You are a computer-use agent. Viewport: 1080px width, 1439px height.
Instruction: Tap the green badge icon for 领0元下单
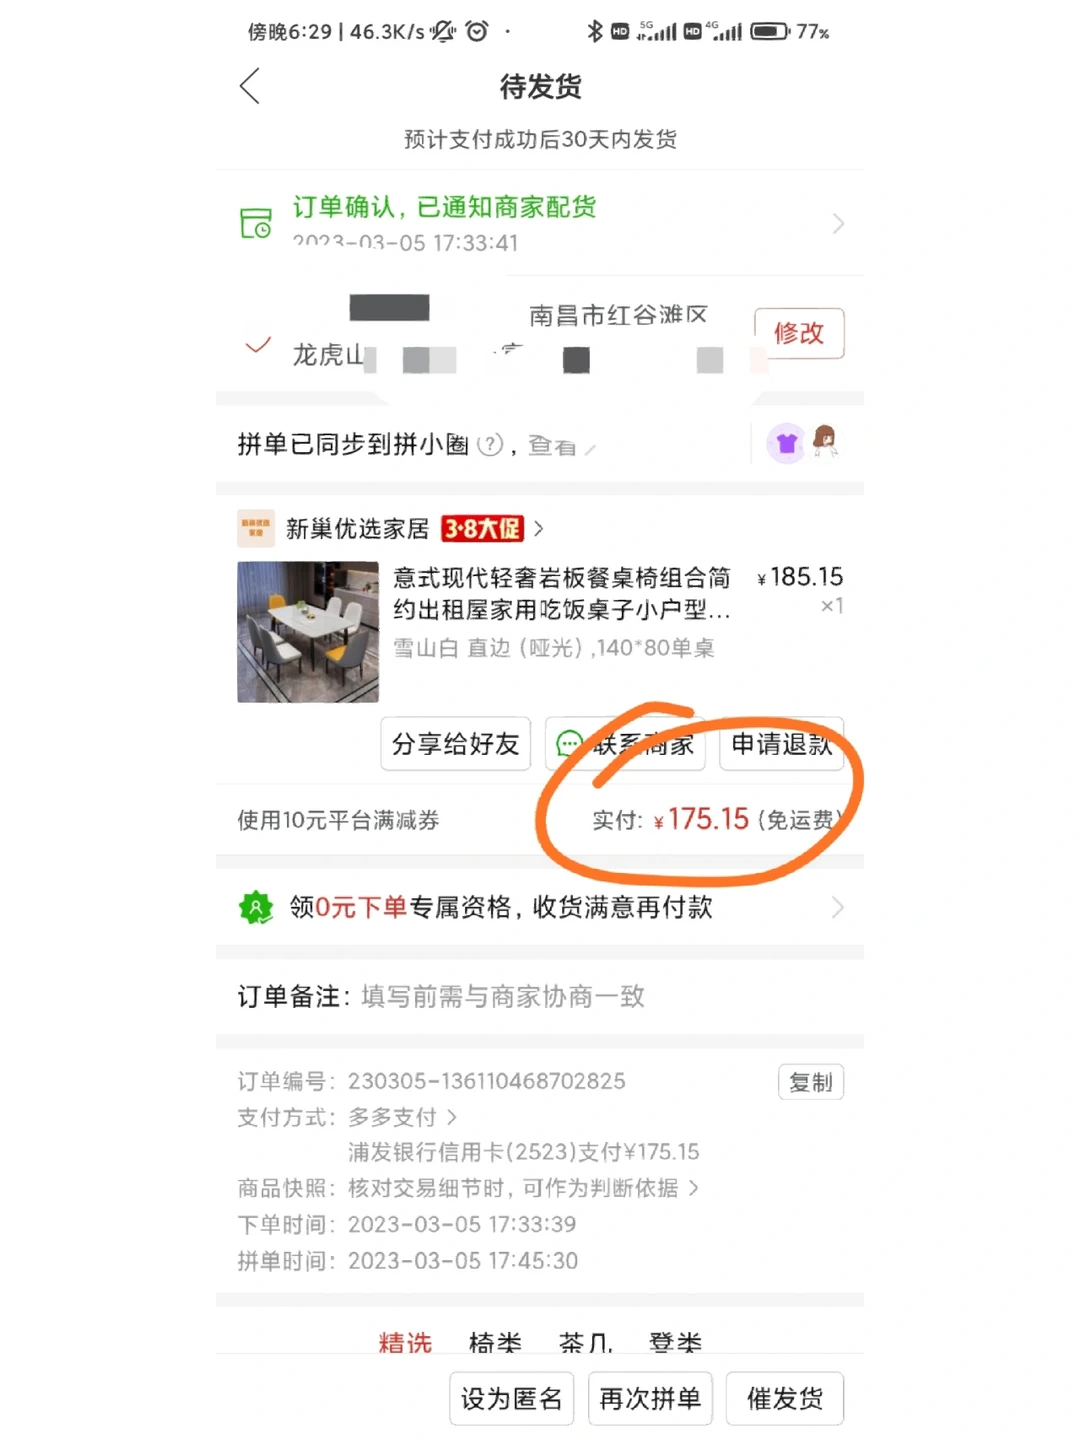256,907
